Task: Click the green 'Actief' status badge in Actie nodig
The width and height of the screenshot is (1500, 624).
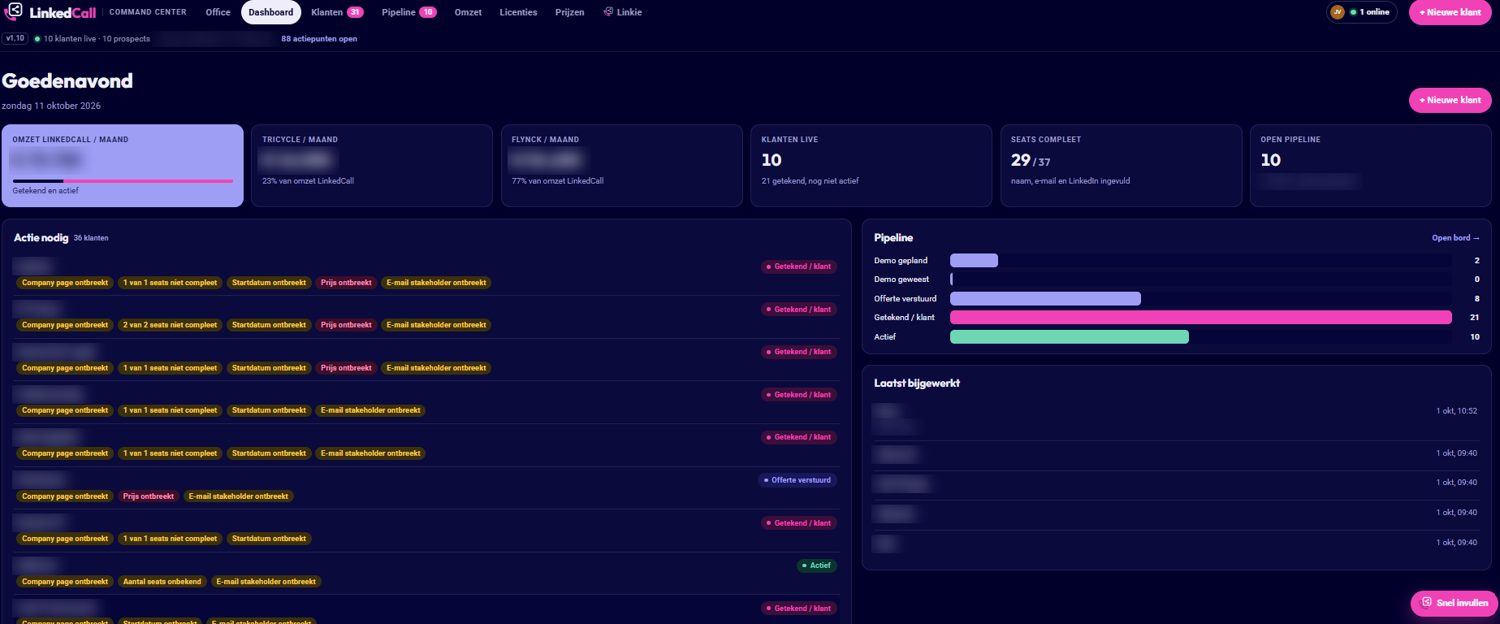Action: (817, 565)
